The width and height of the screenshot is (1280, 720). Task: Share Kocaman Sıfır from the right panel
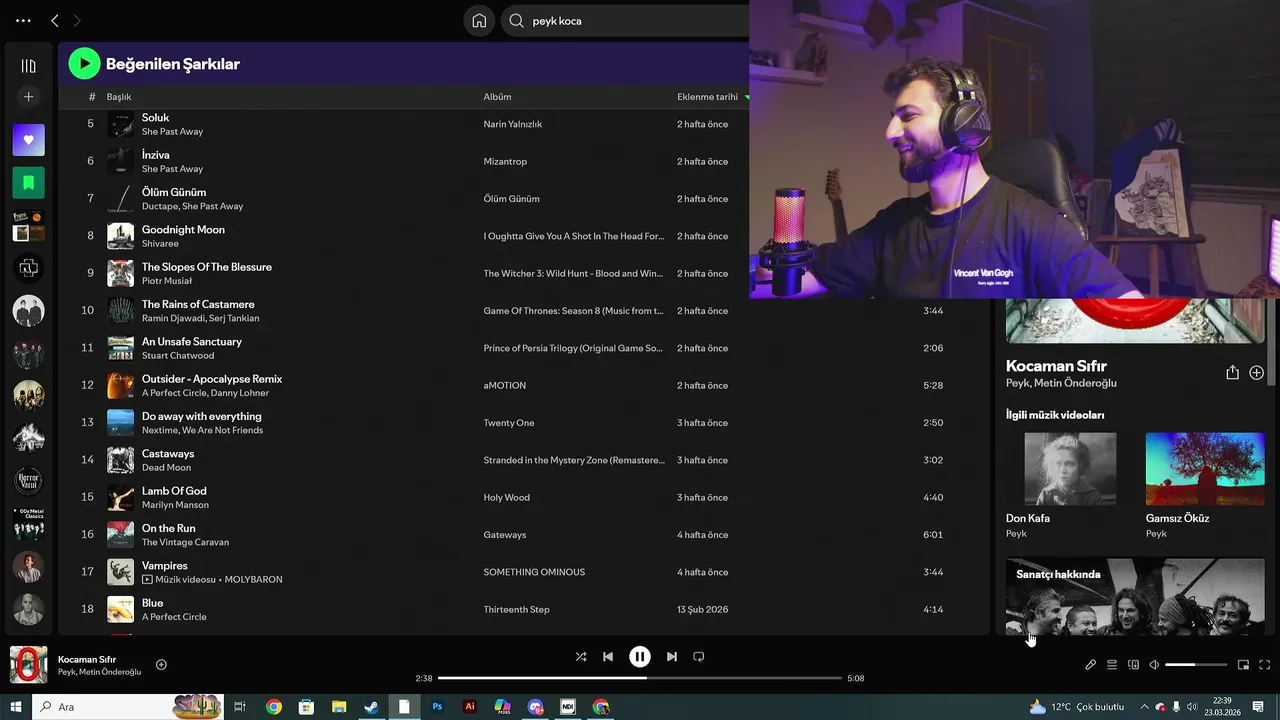(x=1232, y=372)
